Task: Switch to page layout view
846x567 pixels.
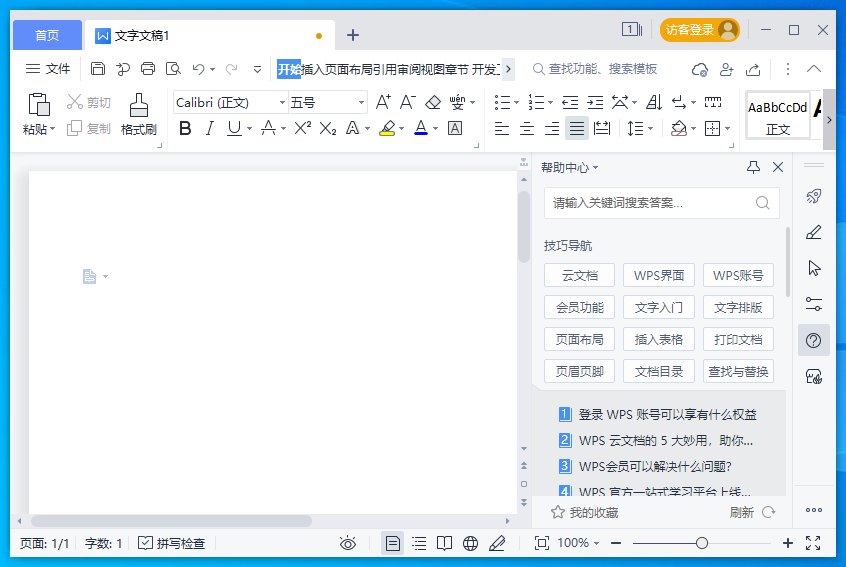Action: pos(392,543)
